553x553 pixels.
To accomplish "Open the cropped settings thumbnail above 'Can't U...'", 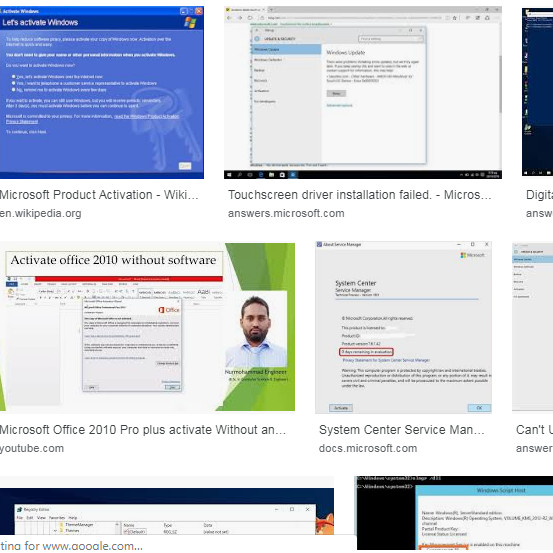I will click(533, 326).
